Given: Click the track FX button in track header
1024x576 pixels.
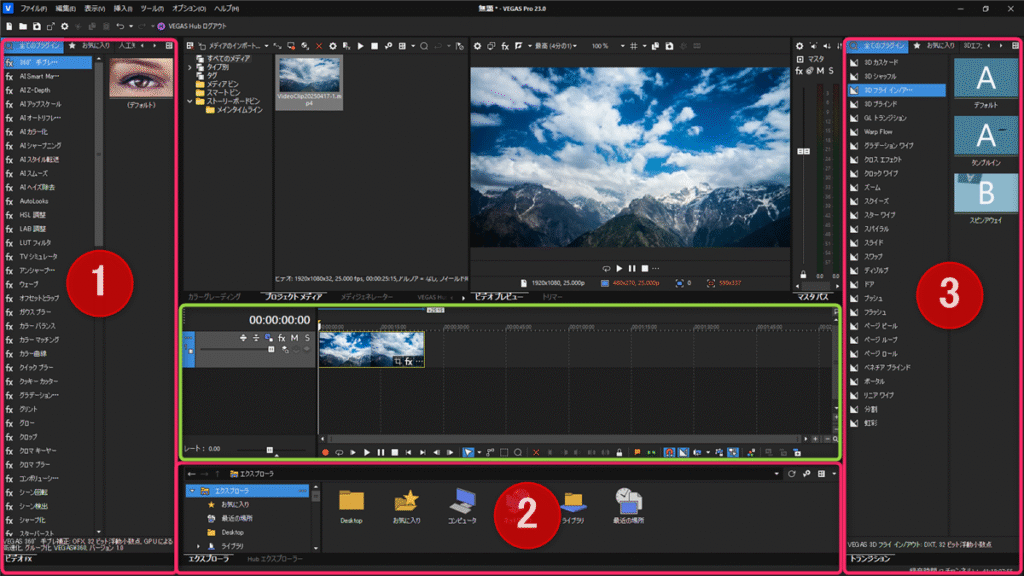Looking at the screenshot, I should pyautogui.click(x=282, y=338).
